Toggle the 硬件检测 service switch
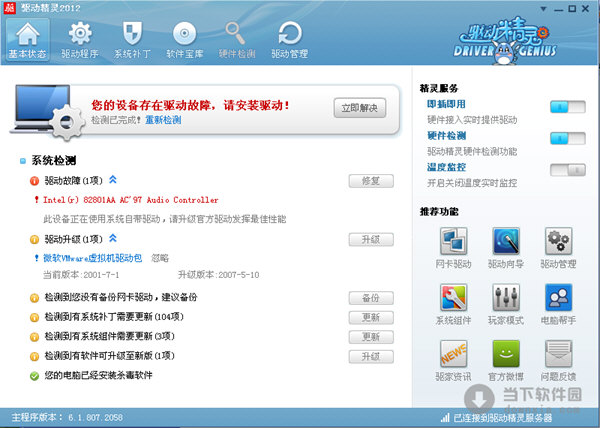This screenshot has height=428, width=600. (568, 138)
